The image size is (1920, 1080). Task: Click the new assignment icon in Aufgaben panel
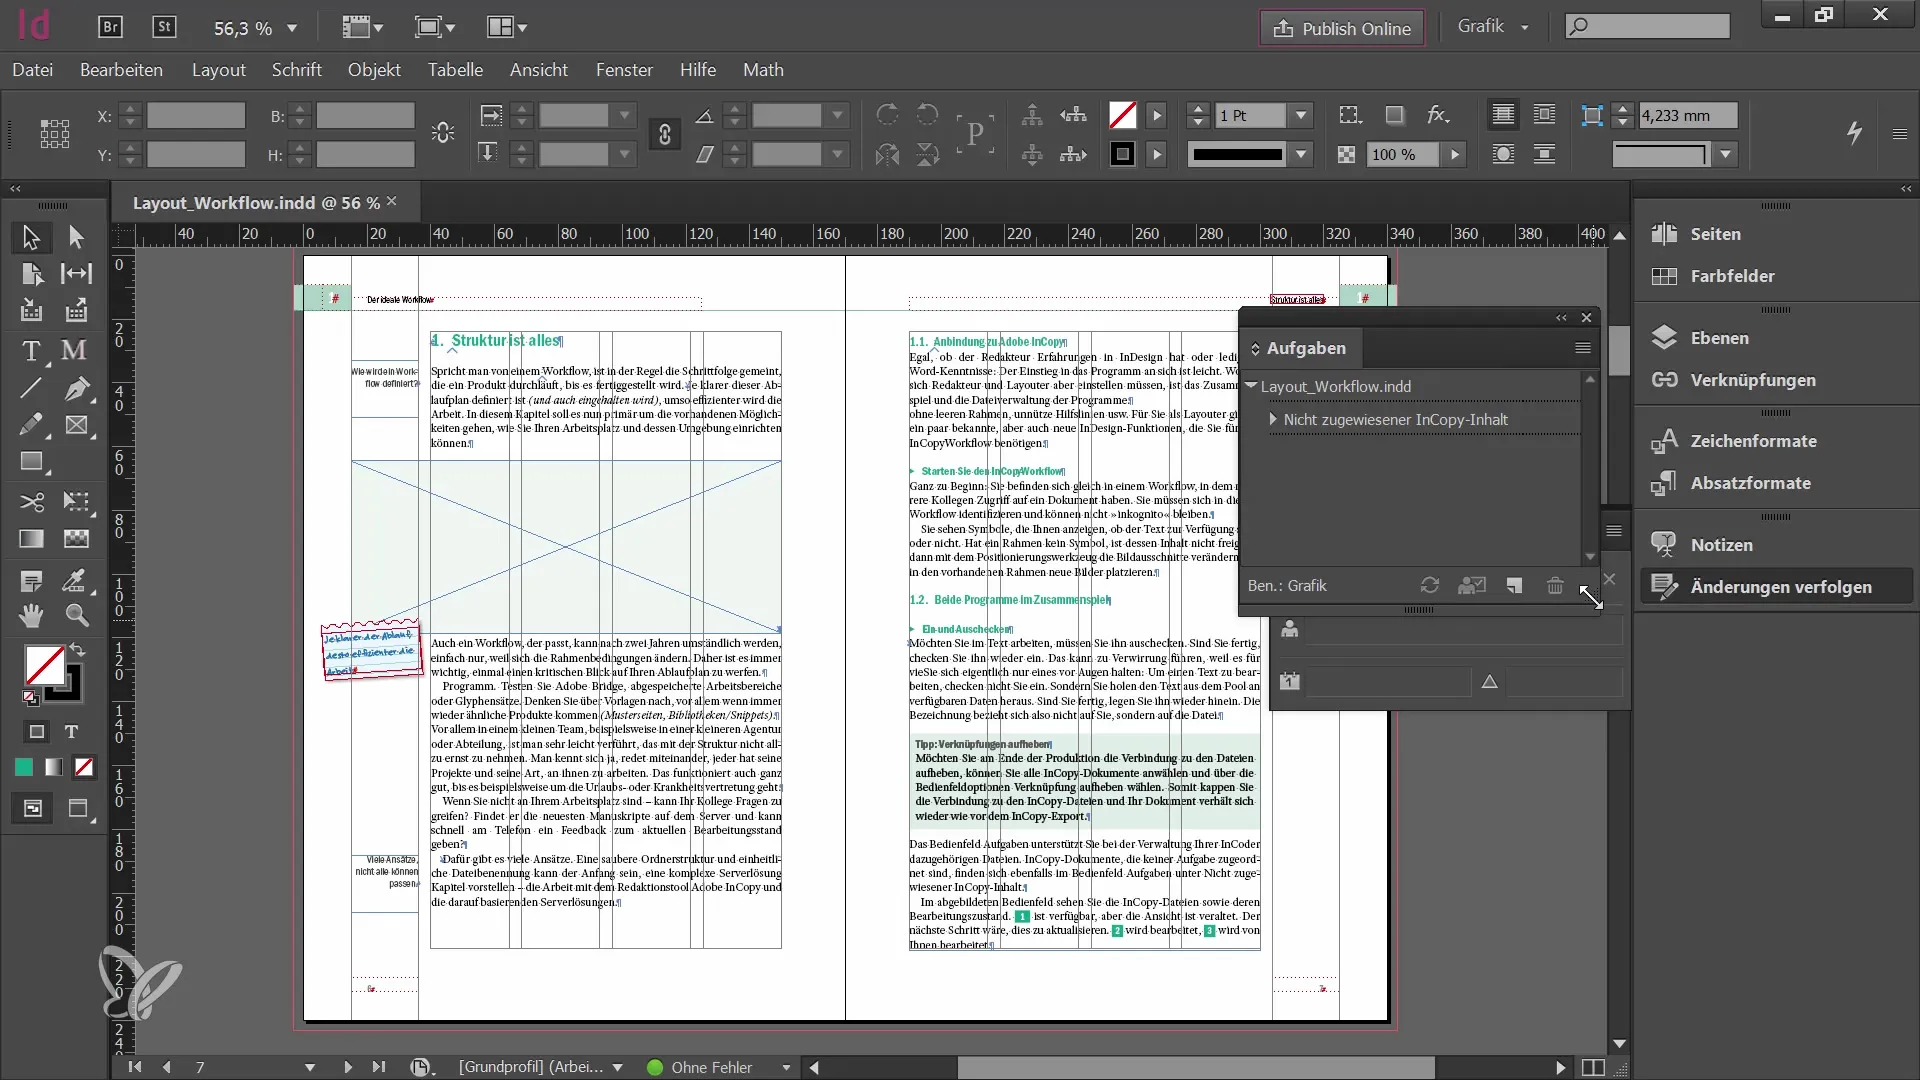click(x=1514, y=585)
